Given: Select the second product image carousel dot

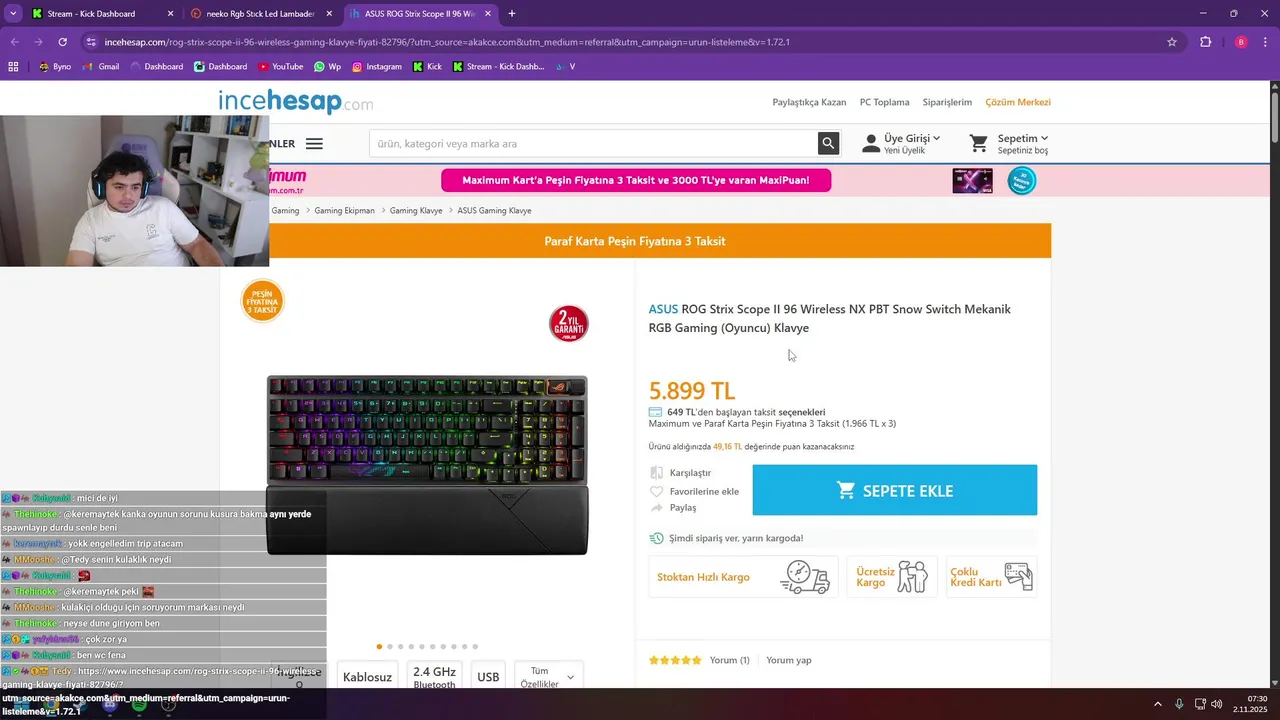Looking at the screenshot, I should pyautogui.click(x=390, y=647).
